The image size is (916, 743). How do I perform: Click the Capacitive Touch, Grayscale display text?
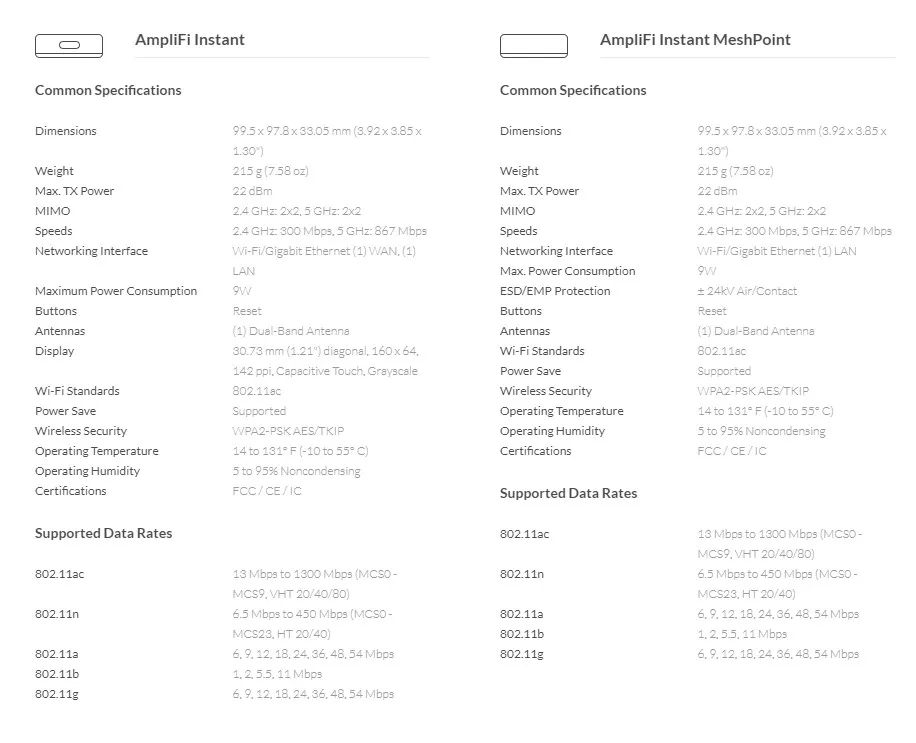click(346, 371)
